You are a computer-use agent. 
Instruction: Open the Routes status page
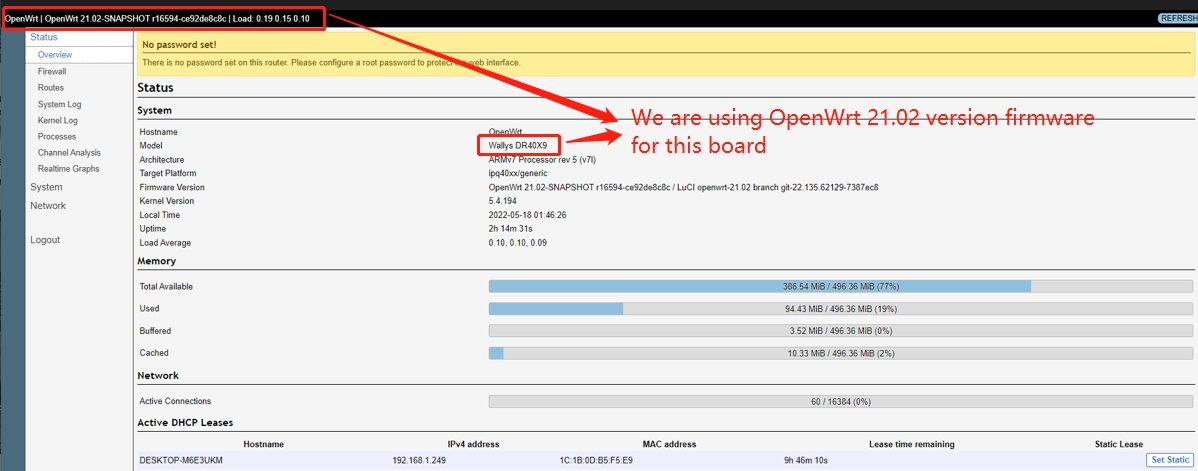coord(50,88)
